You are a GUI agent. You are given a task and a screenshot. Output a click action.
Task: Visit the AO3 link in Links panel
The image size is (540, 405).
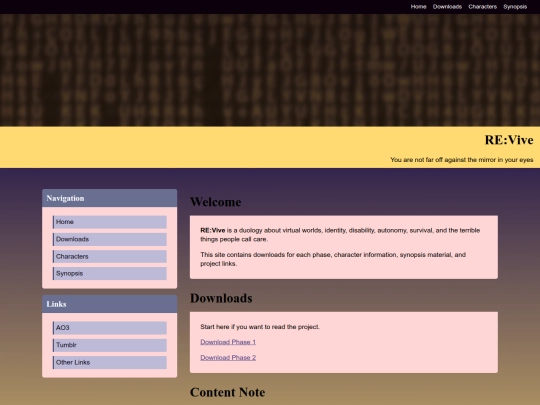pos(110,328)
